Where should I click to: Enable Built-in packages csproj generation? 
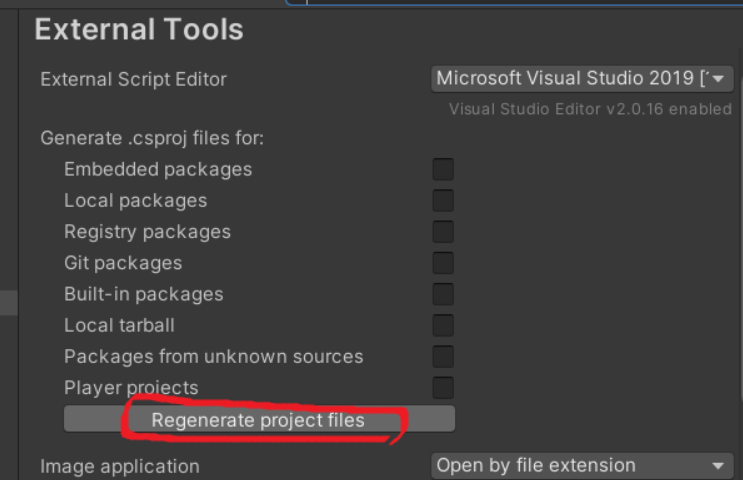443,294
